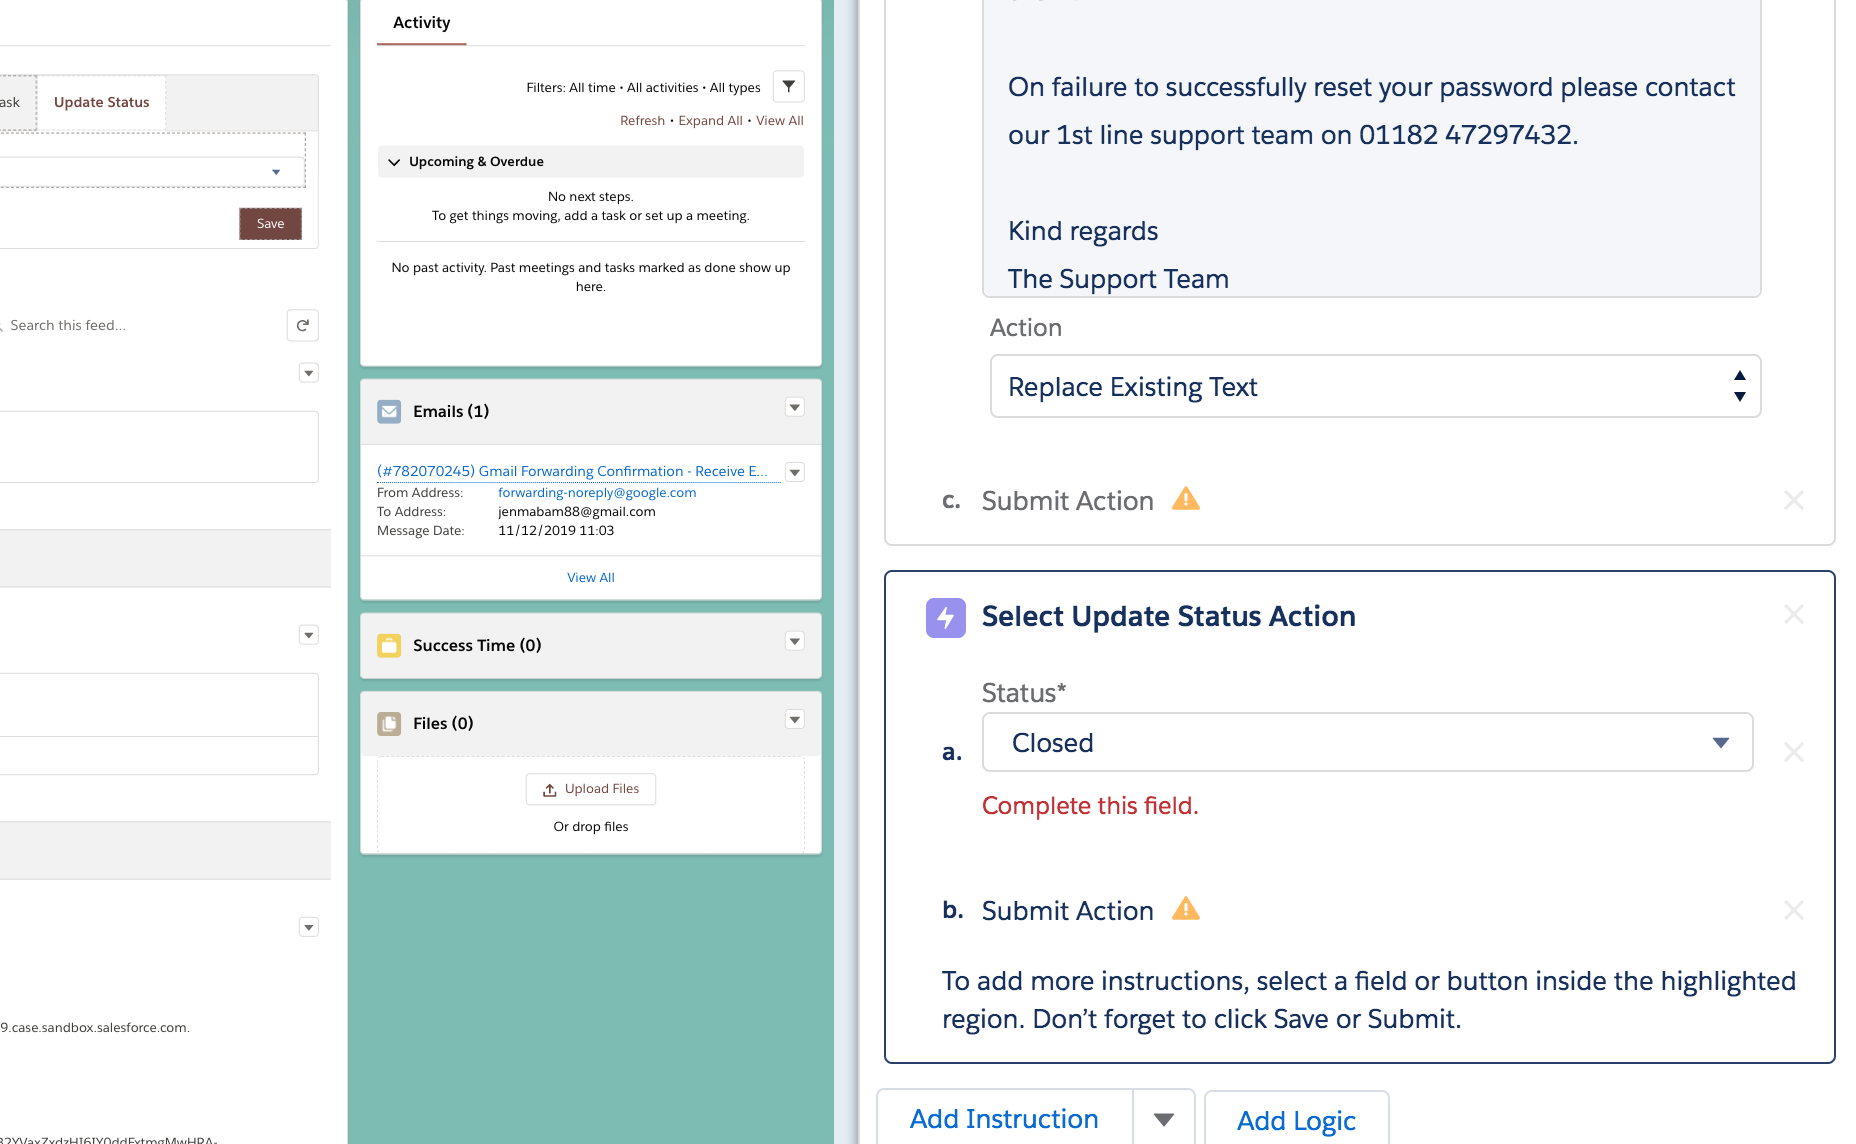Open feed sort dropdown below the search box

[x=309, y=373]
